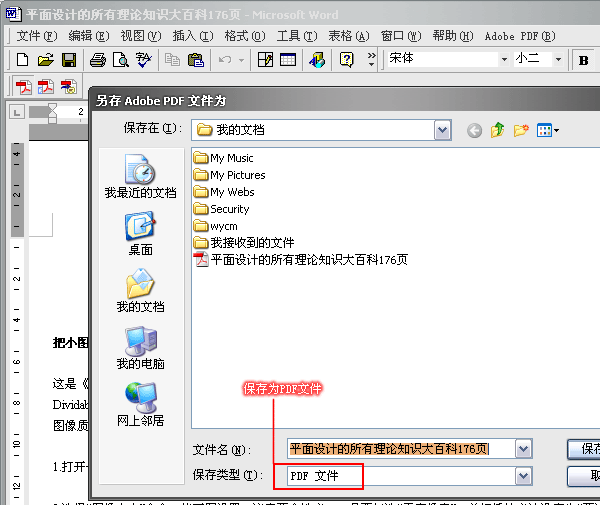Image resolution: width=600 pixels, height=505 pixels.
Task: Open the 工具(T) menu
Action: pyautogui.click(x=297, y=36)
